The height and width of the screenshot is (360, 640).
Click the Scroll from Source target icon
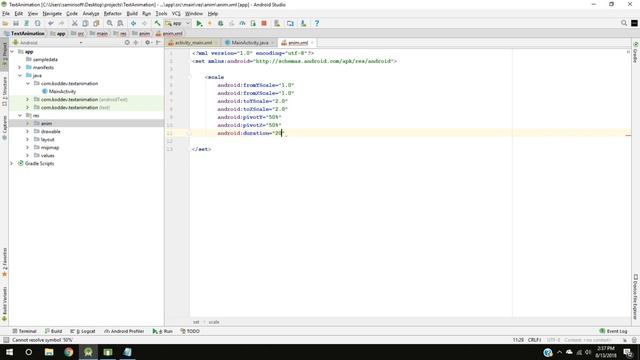(127, 42)
